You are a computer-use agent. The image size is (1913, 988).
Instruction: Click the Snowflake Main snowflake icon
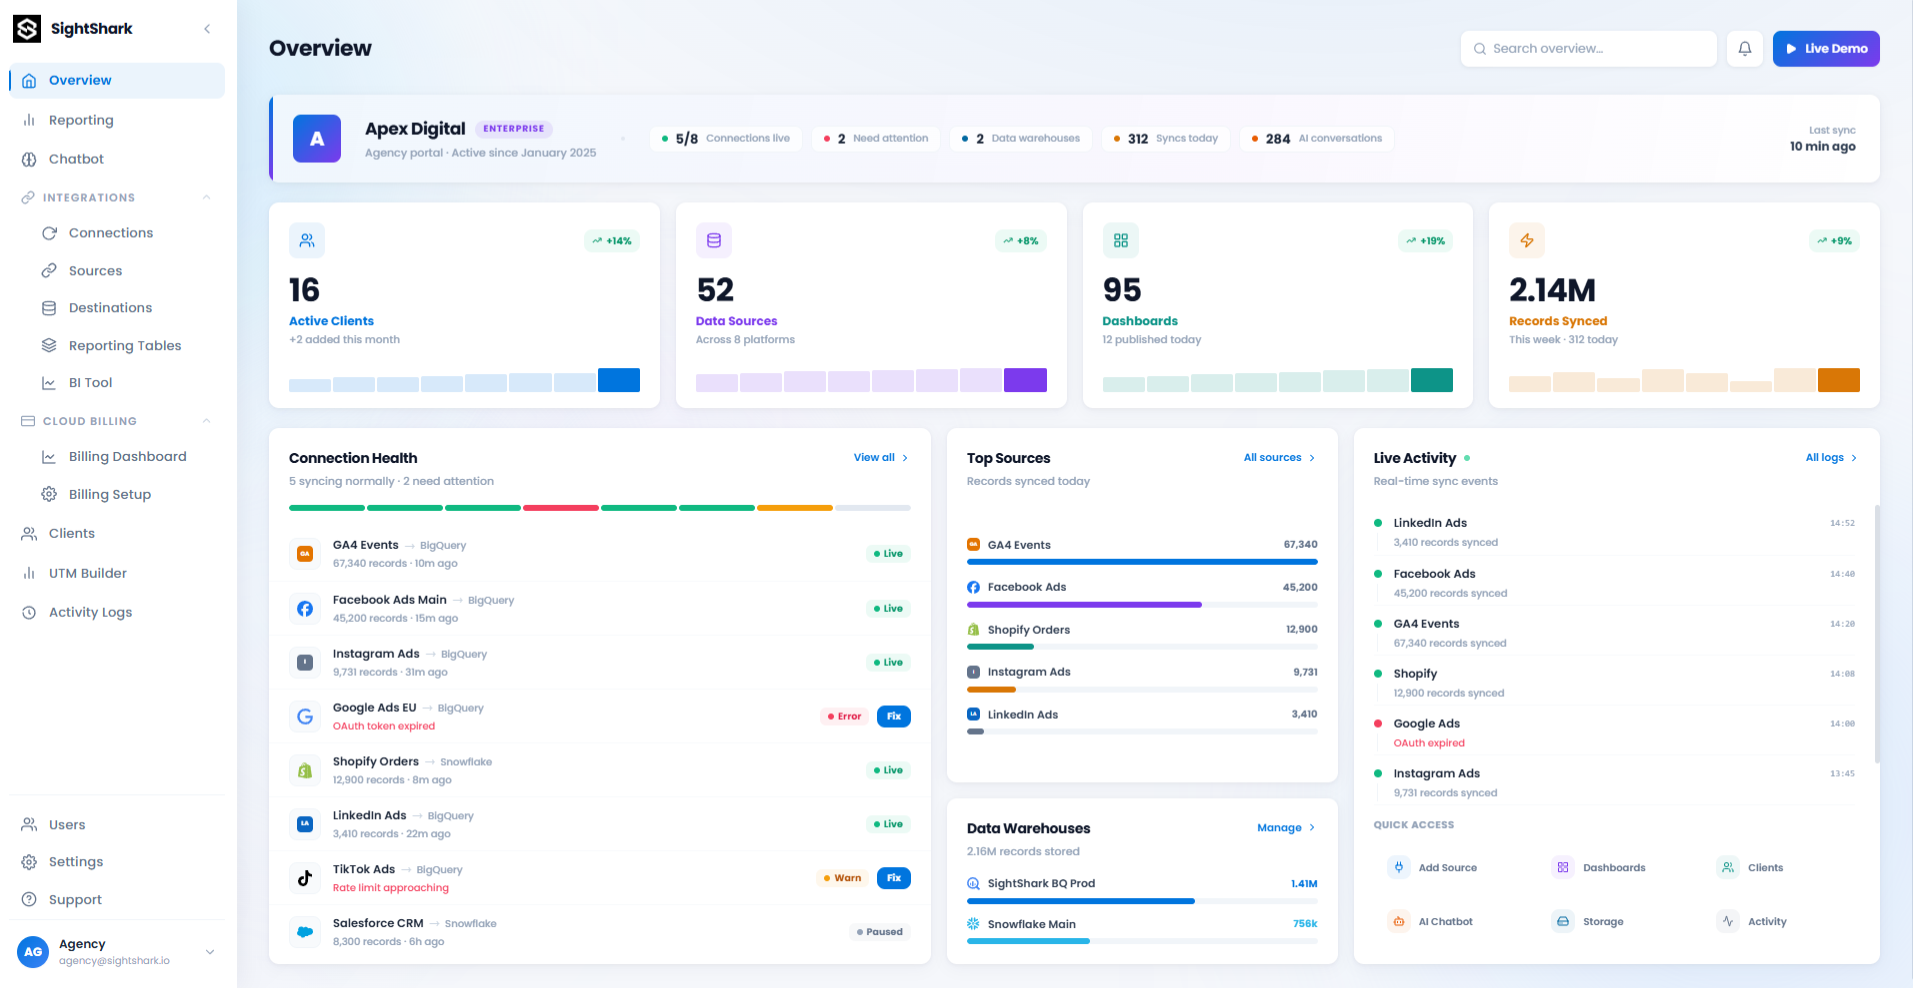coord(973,924)
